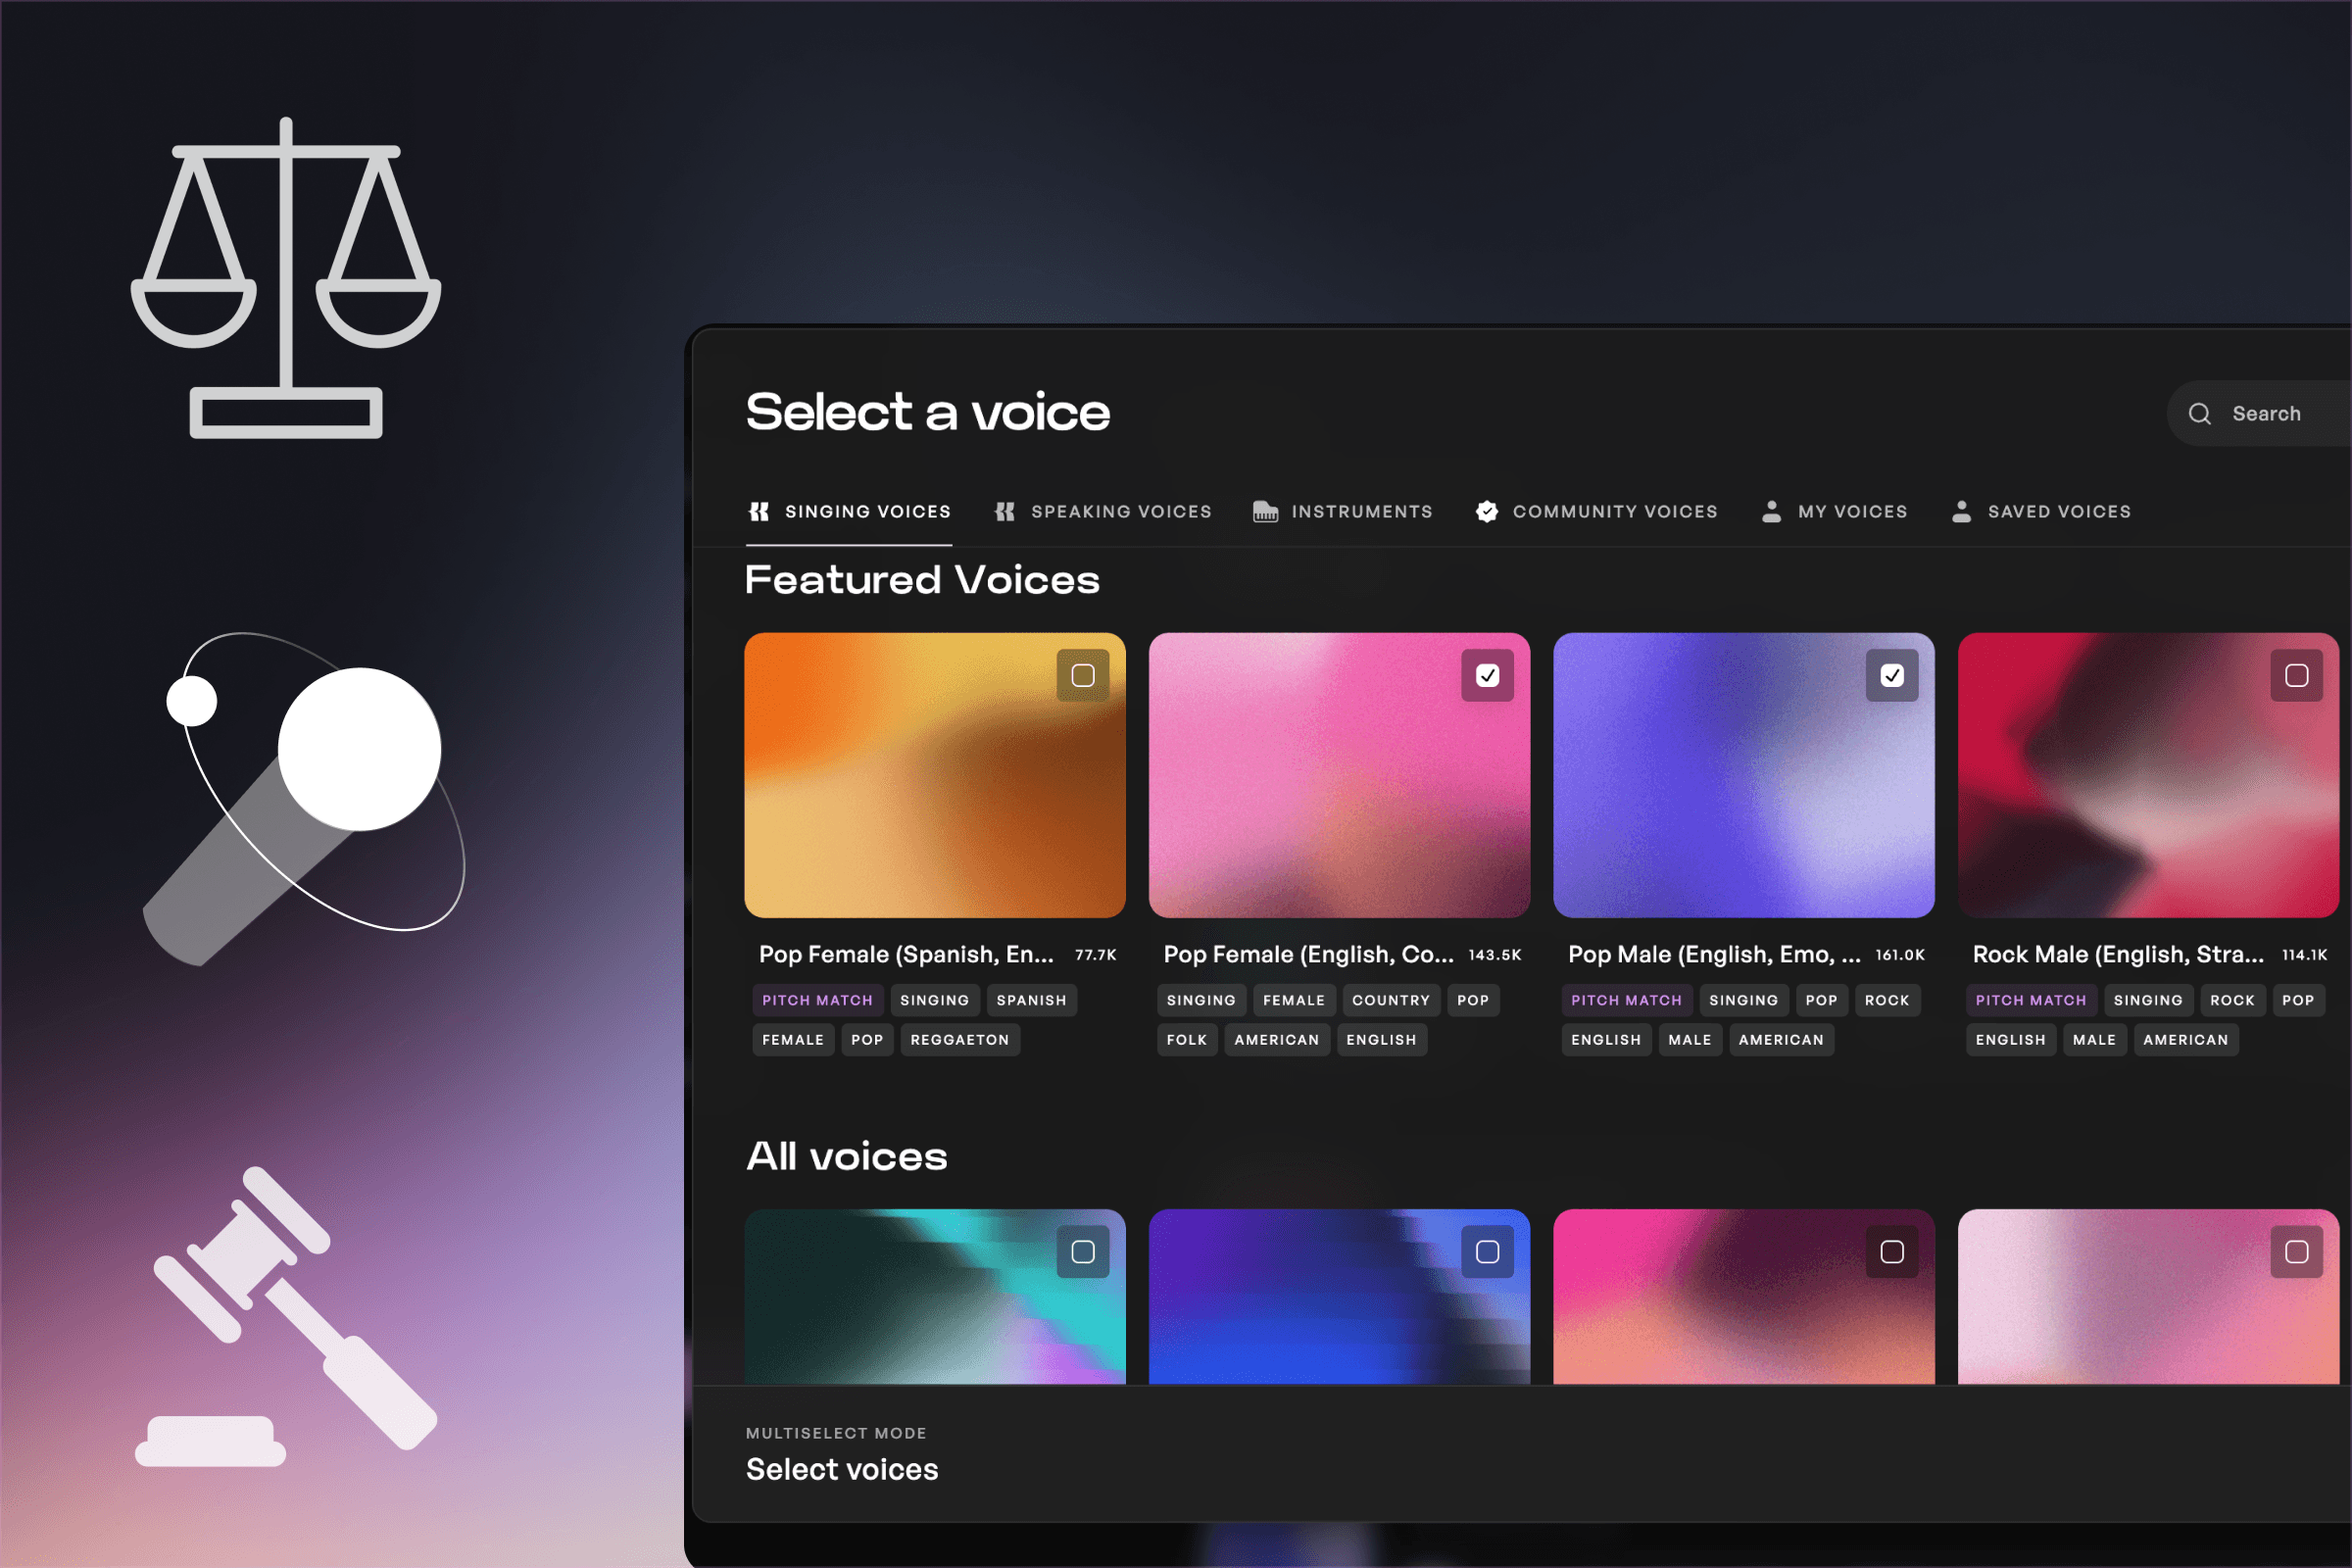Select the pink Pop Female English thumbnail
The image size is (2352, 1568).
tap(1339, 776)
